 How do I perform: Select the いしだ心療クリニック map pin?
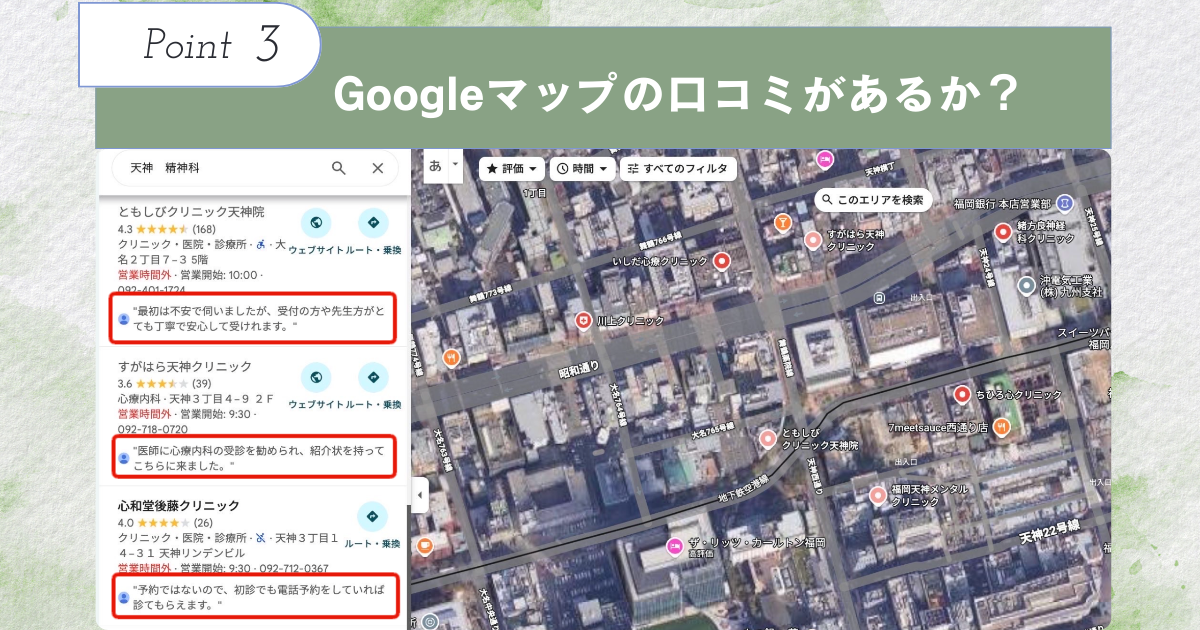[720, 261]
